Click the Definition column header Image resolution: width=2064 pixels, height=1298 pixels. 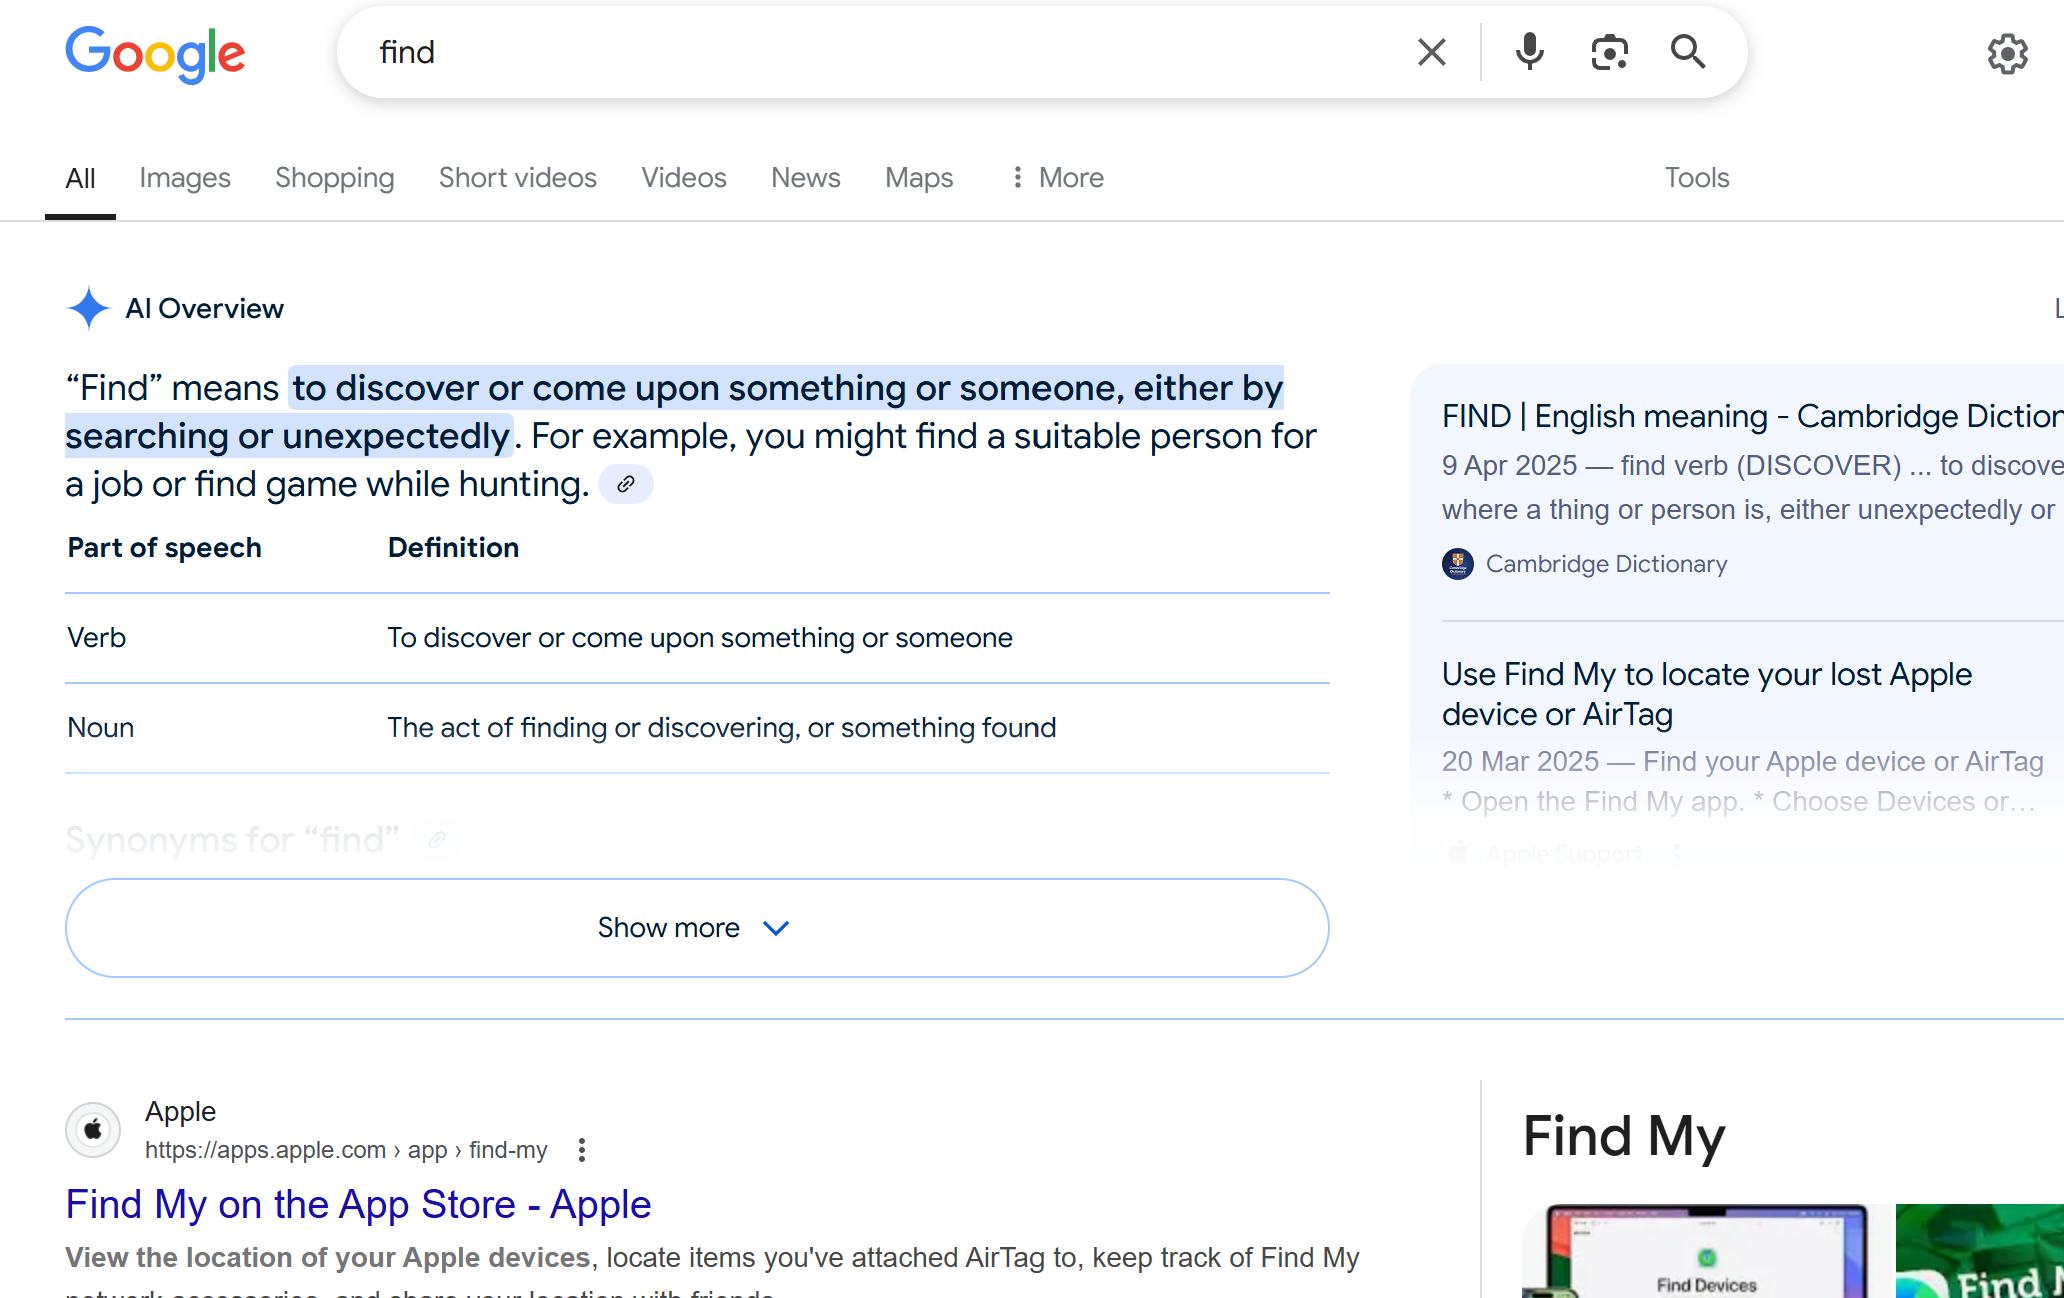tap(453, 548)
